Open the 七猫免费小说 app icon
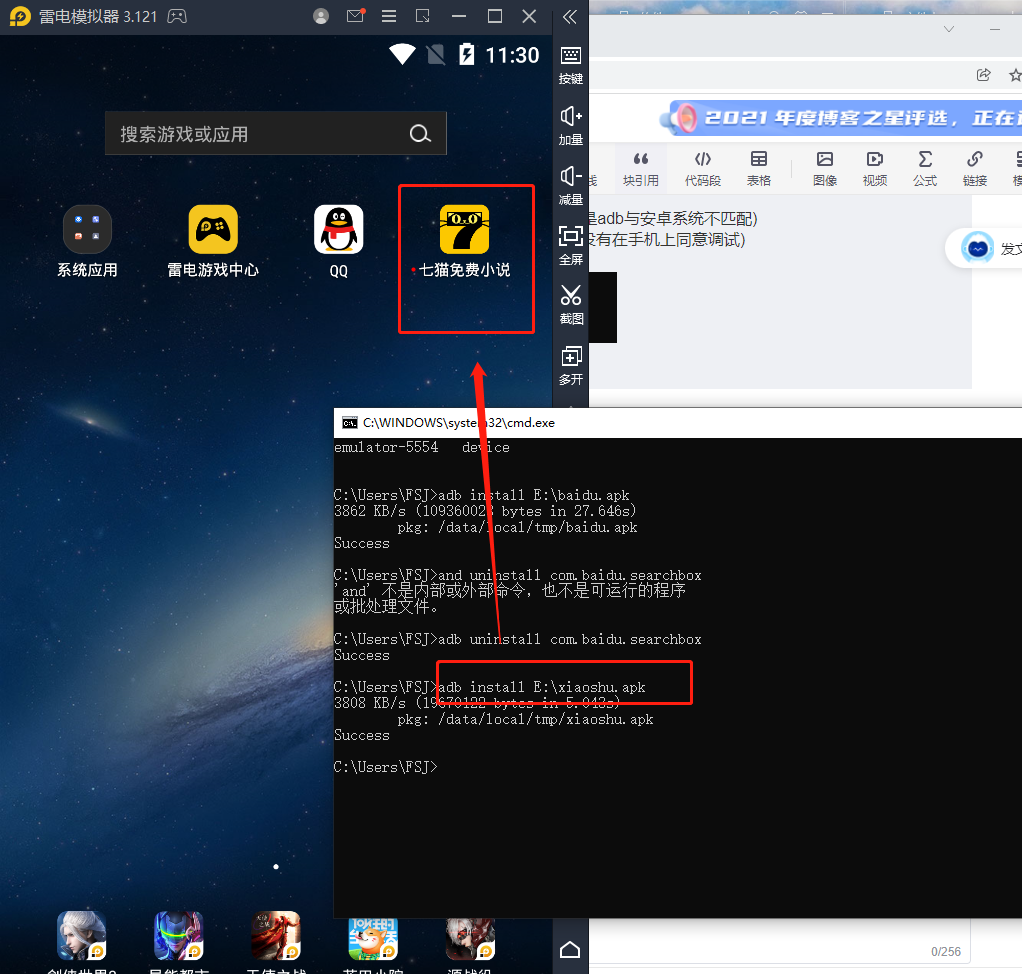Viewport: 1022px width, 974px height. (464, 229)
